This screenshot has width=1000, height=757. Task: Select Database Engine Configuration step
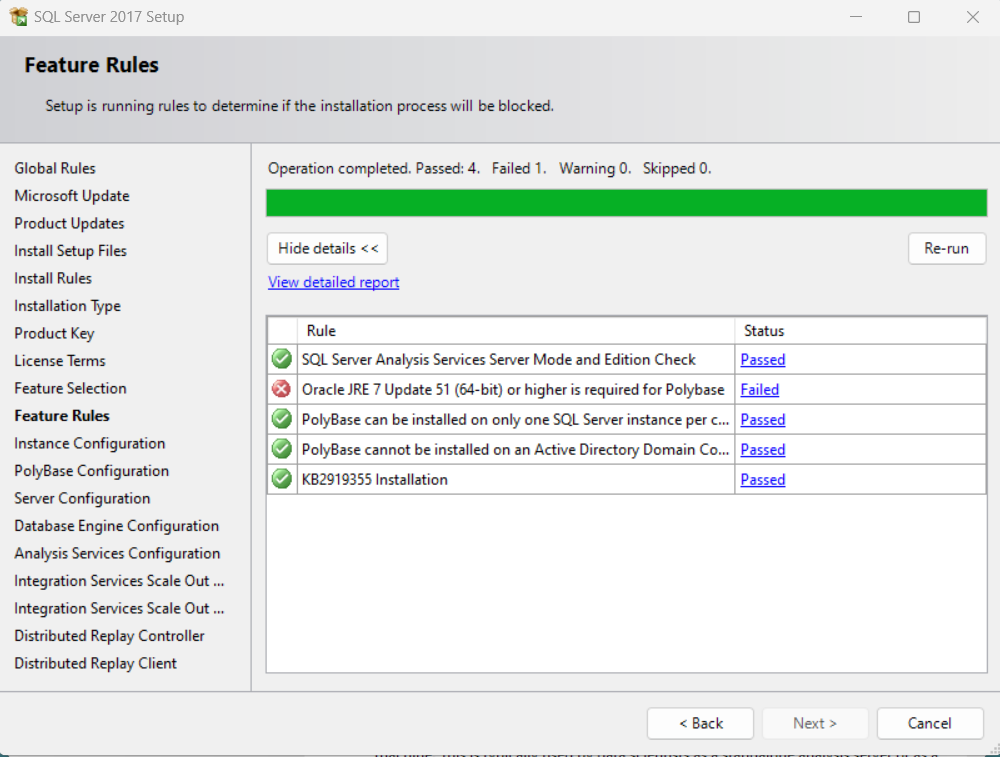tap(117, 525)
